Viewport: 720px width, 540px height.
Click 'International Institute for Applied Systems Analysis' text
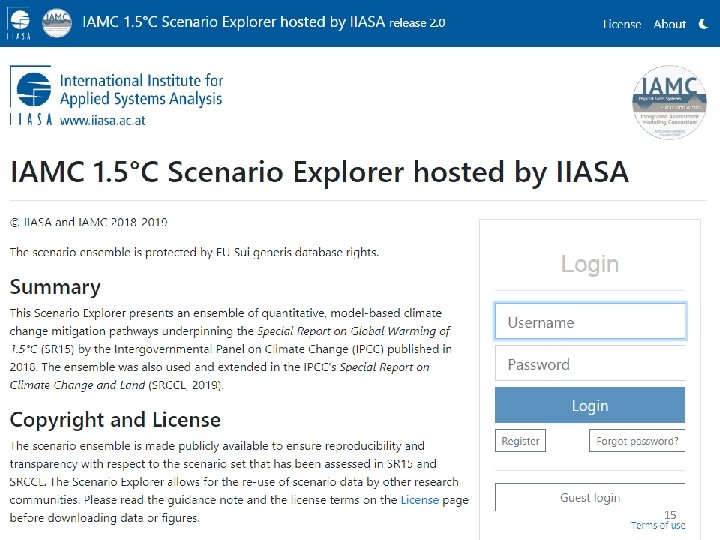pyautogui.click(x=141, y=90)
